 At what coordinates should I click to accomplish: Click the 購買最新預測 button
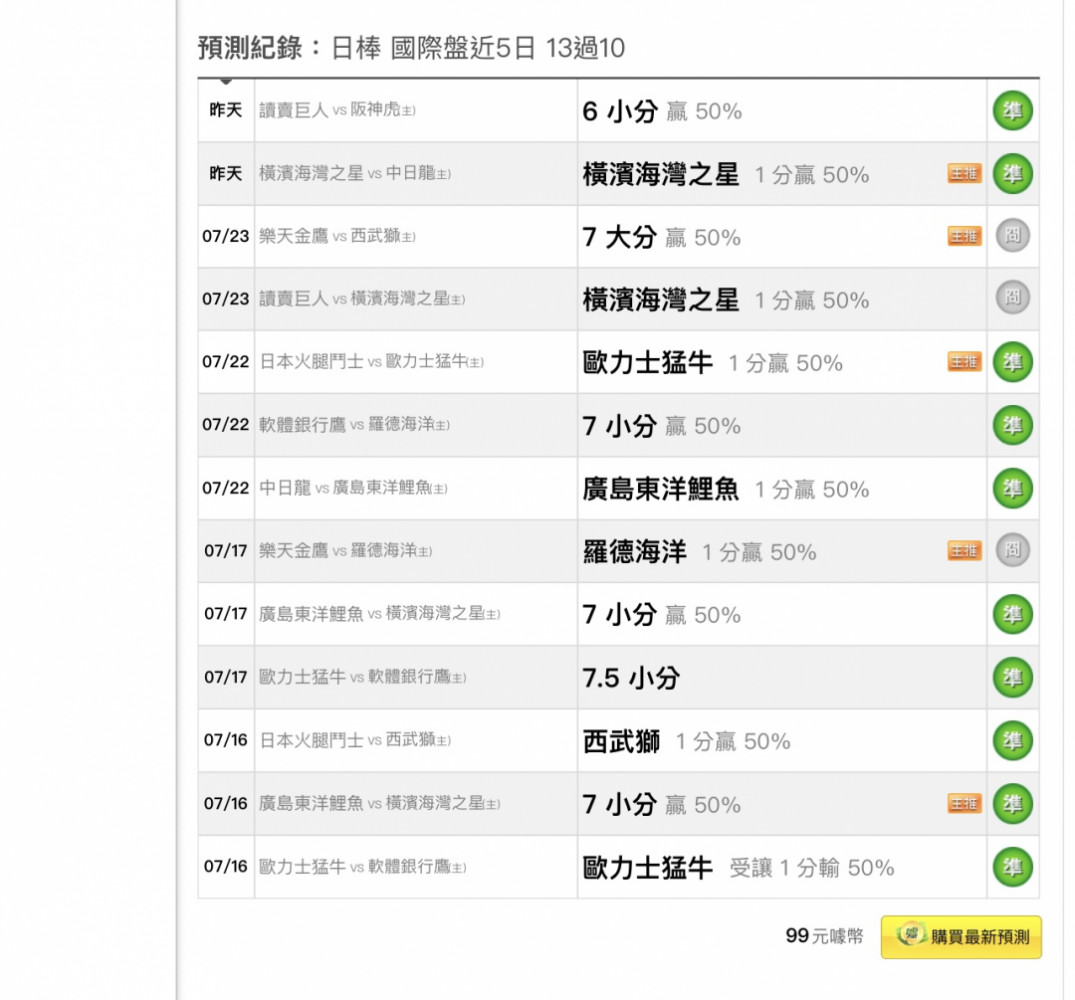(x=961, y=937)
